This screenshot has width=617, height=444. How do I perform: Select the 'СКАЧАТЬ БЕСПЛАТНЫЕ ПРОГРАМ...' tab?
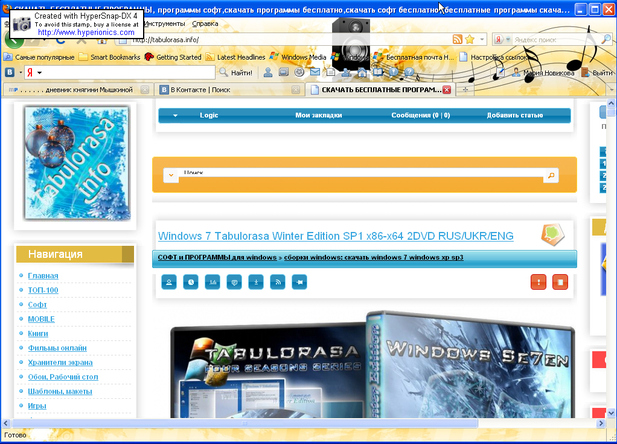click(x=380, y=90)
